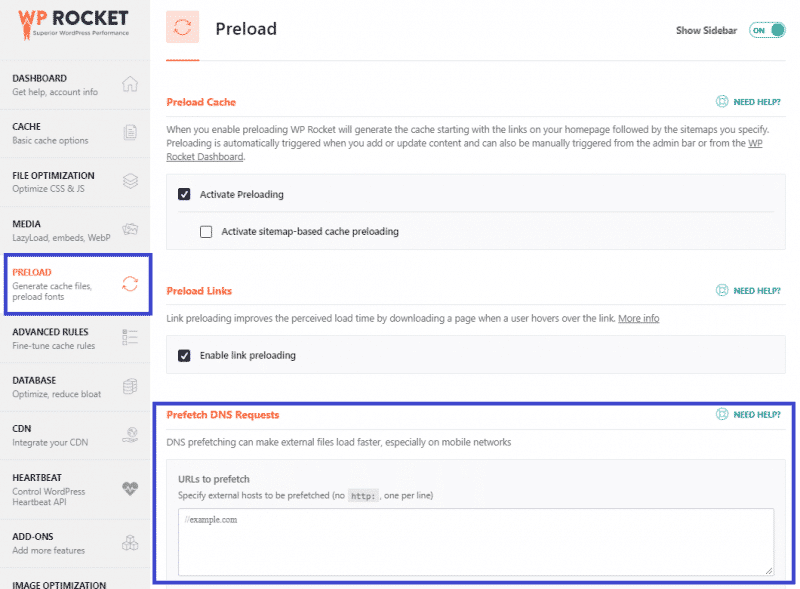Select the Preload refresh icon in sidebar
800x589 pixels.
coord(130,283)
